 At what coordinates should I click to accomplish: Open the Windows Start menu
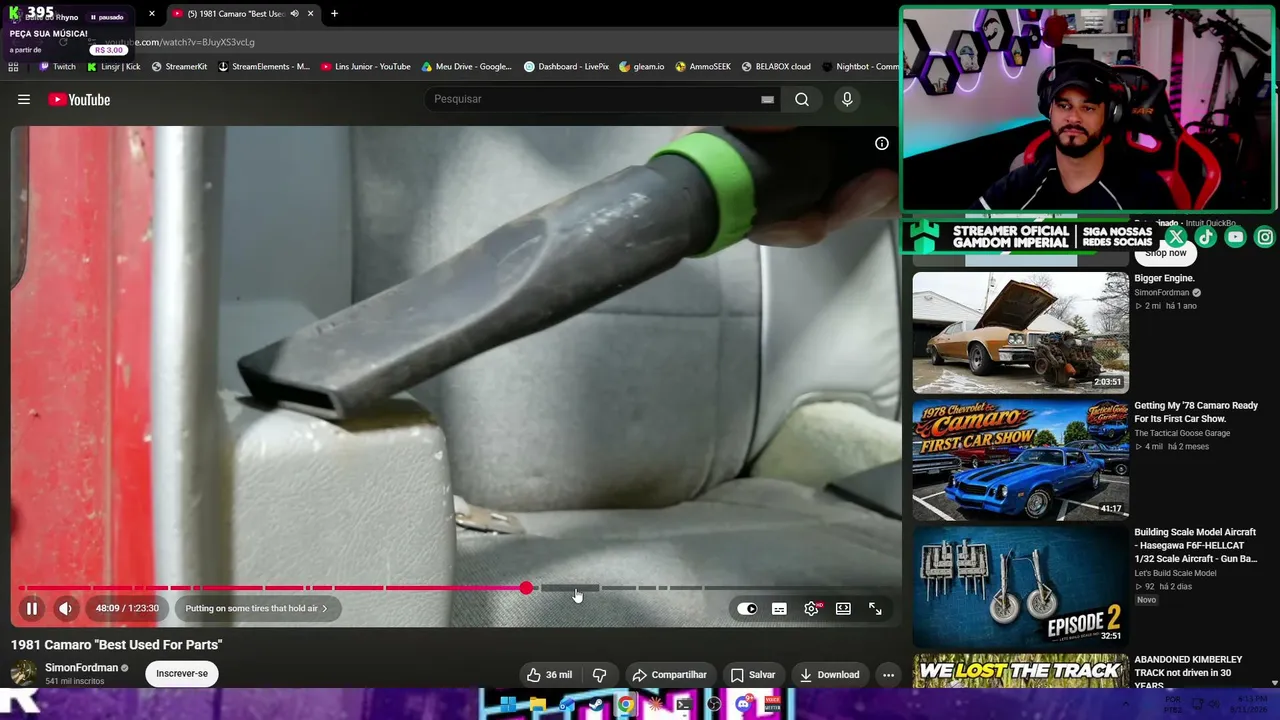pyautogui.click(x=508, y=705)
